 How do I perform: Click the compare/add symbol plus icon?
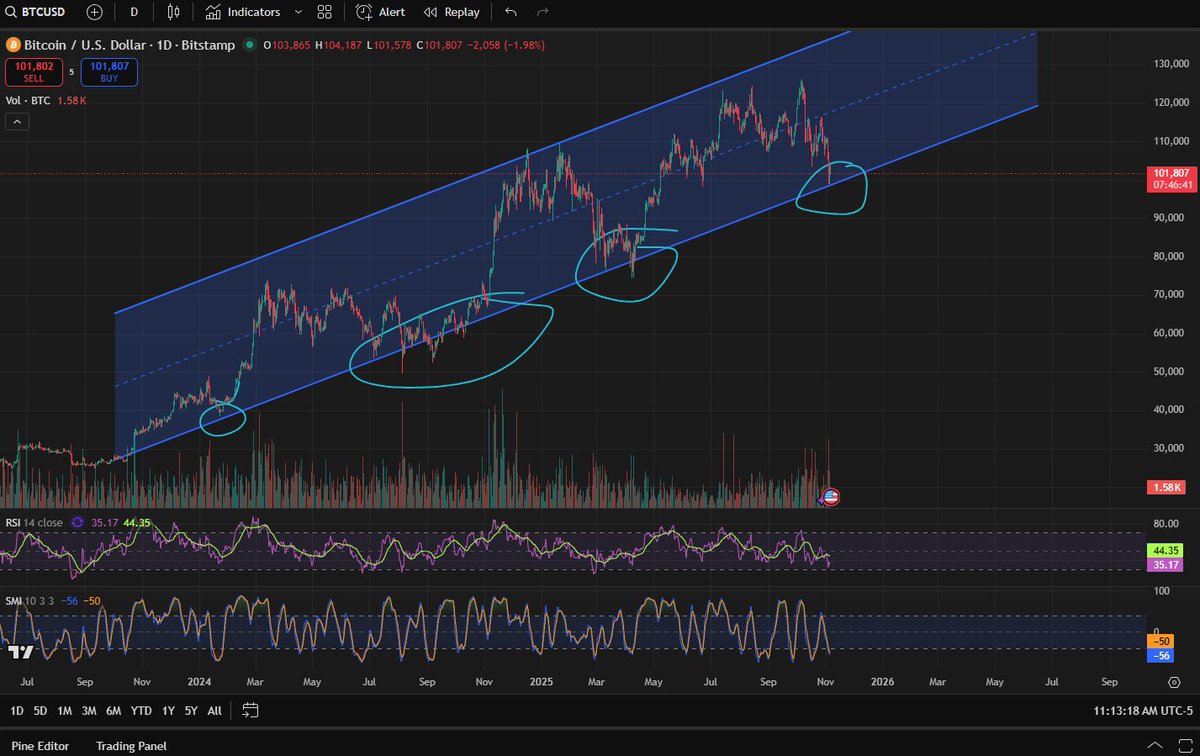pyautogui.click(x=93, y=12)
